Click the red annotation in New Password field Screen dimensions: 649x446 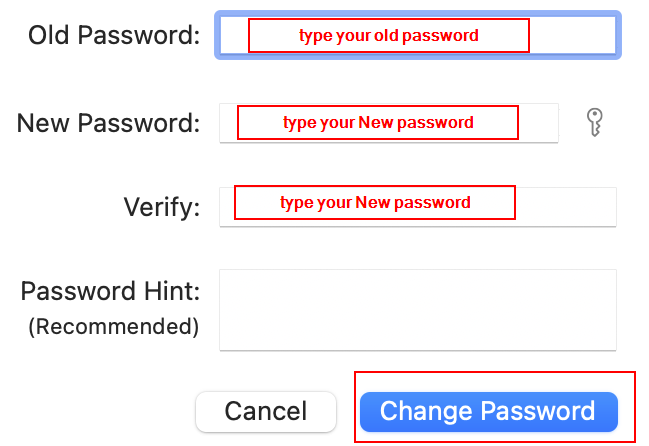click(x=377, y=123)
